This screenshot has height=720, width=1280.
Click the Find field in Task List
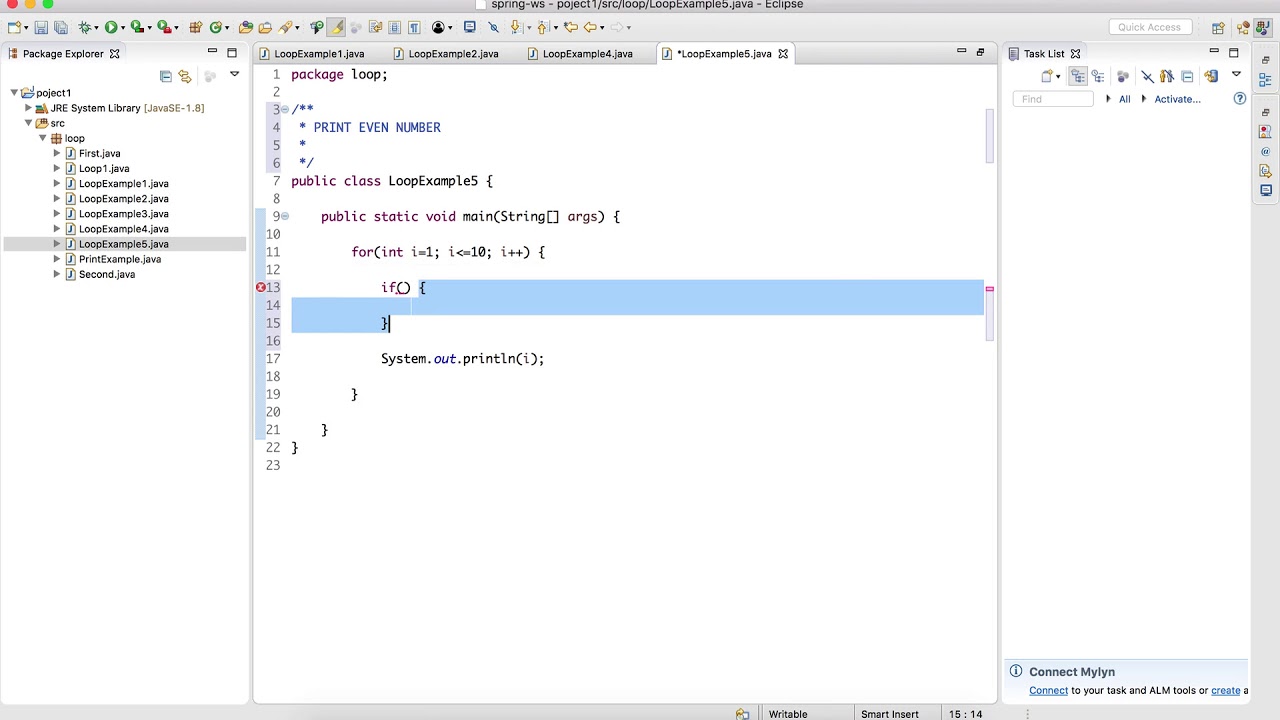[x=1053, y=99]
